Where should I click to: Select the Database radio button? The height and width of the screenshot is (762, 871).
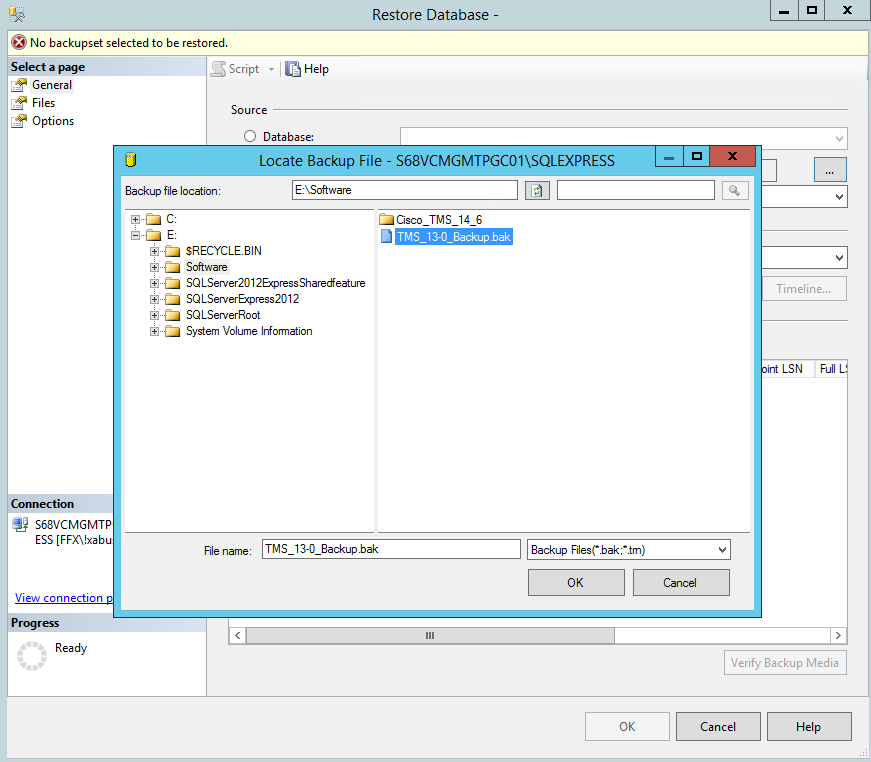pyautogui.click(x=250, y=137)
